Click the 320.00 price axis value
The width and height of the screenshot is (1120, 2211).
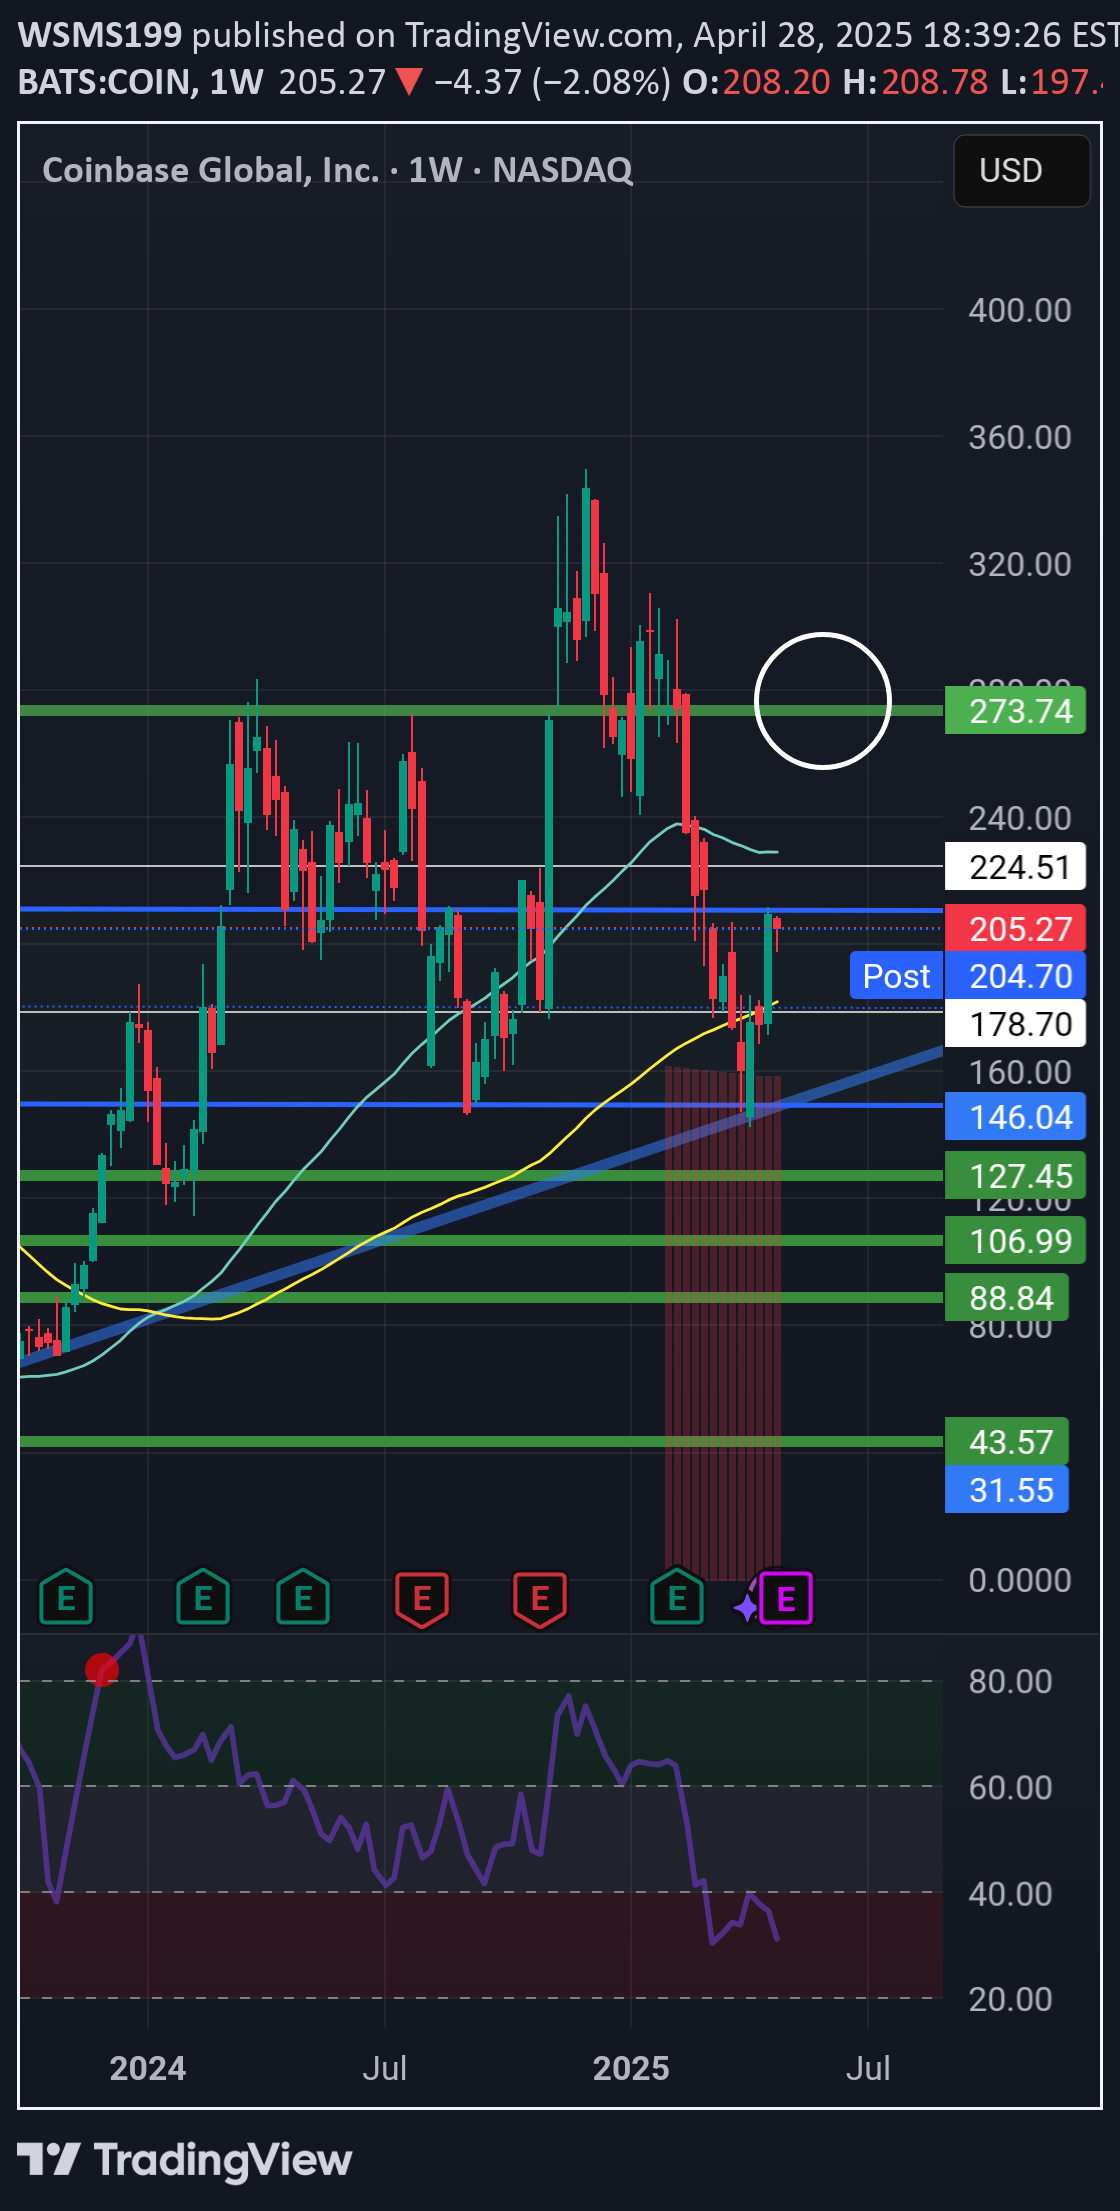[x=1020, y=565]
